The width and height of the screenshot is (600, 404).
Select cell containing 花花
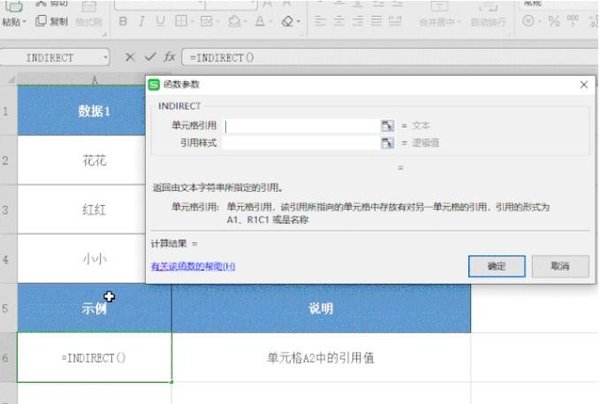coord(82,160)
